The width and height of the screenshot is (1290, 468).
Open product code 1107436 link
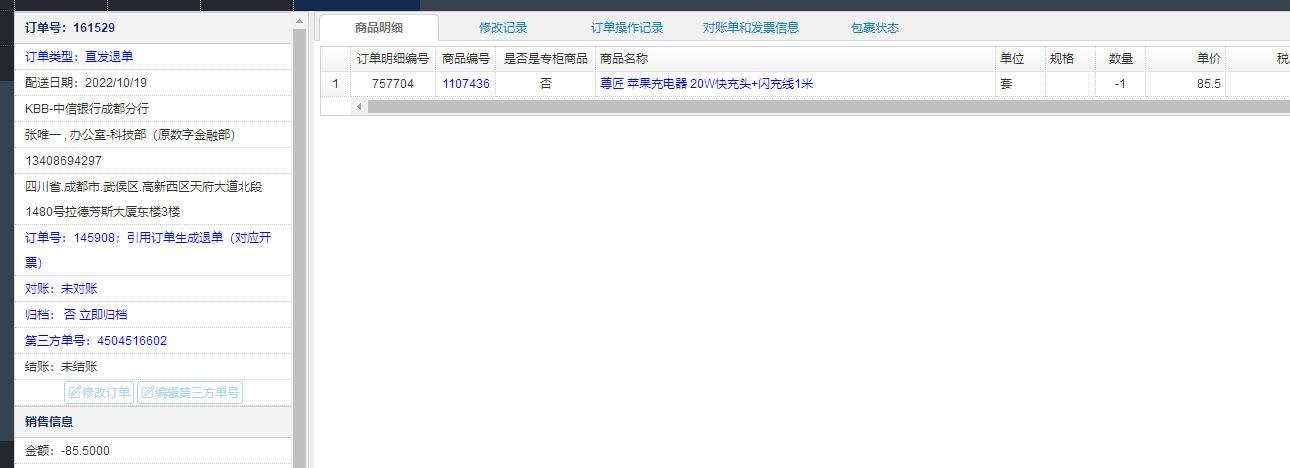[x=466, y=84]
